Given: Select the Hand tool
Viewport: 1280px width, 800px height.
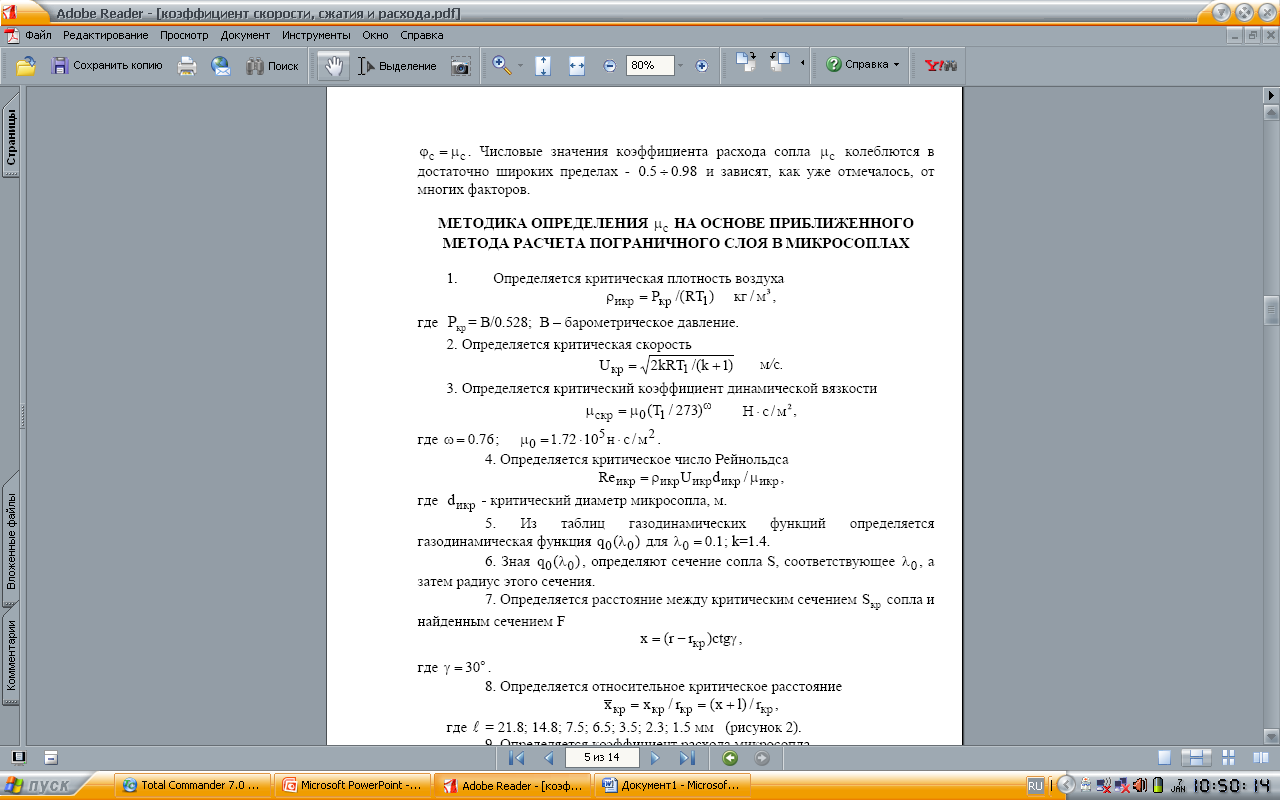Looking at the screenshot, I should pyautogui.click(x=334, y=66).
